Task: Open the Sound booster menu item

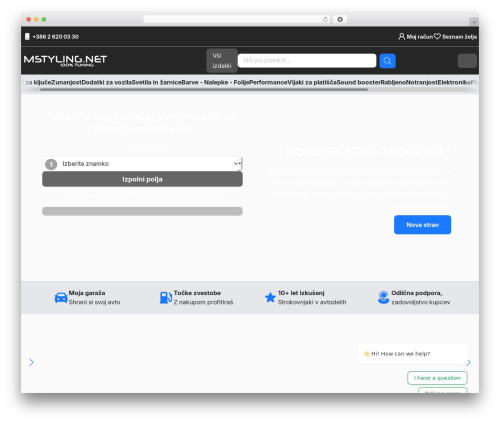Action: click(x=358, y=82)
